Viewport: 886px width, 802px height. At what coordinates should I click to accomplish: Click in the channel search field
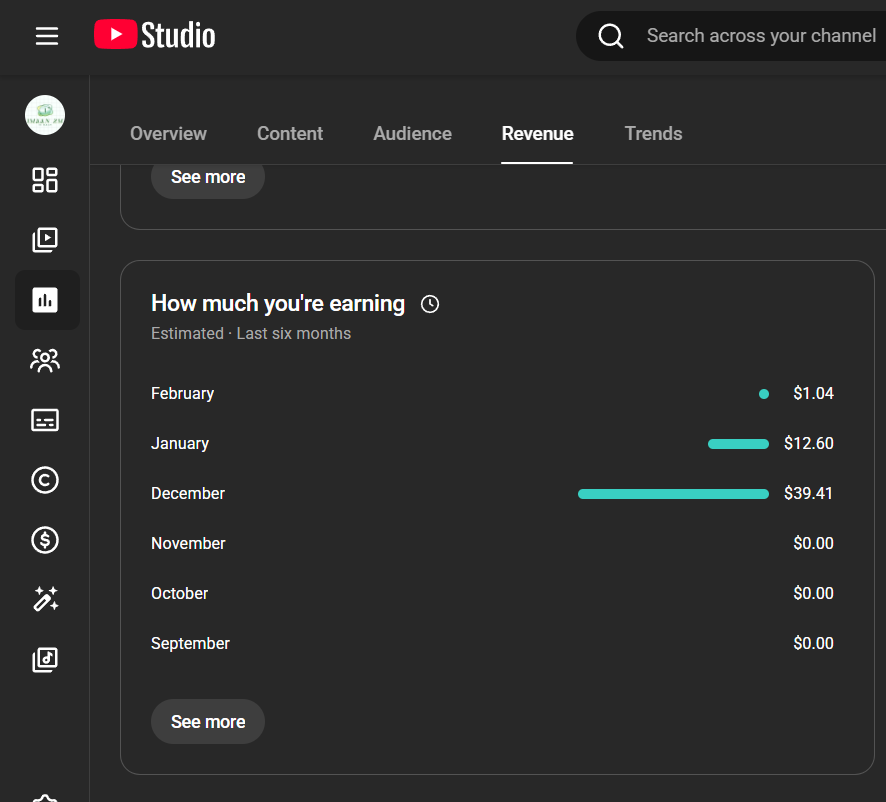[760, 36]
